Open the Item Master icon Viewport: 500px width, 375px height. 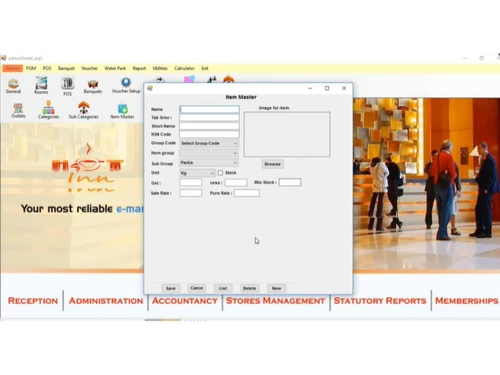(122, 111)
